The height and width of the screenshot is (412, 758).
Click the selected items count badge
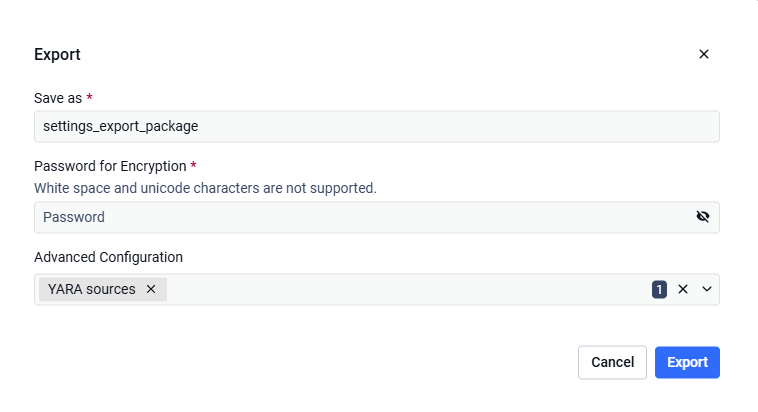click(659, 290)
